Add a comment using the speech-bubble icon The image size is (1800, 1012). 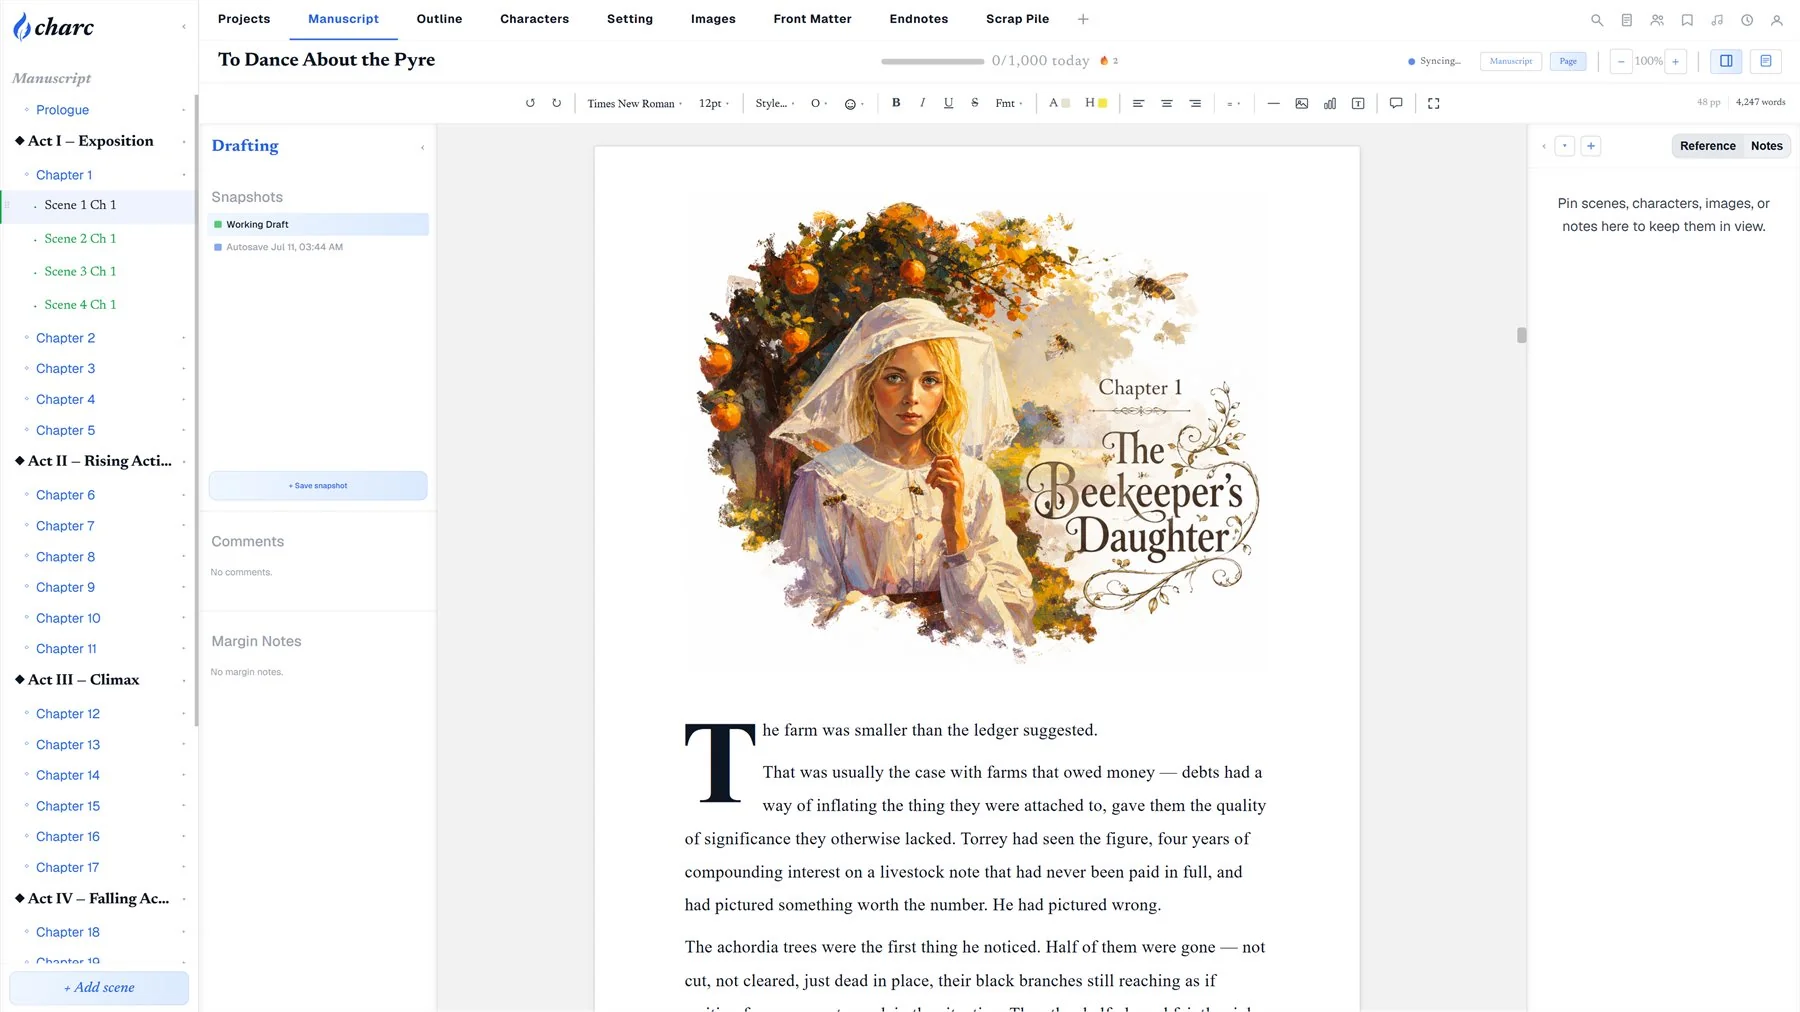(1396, 103)
